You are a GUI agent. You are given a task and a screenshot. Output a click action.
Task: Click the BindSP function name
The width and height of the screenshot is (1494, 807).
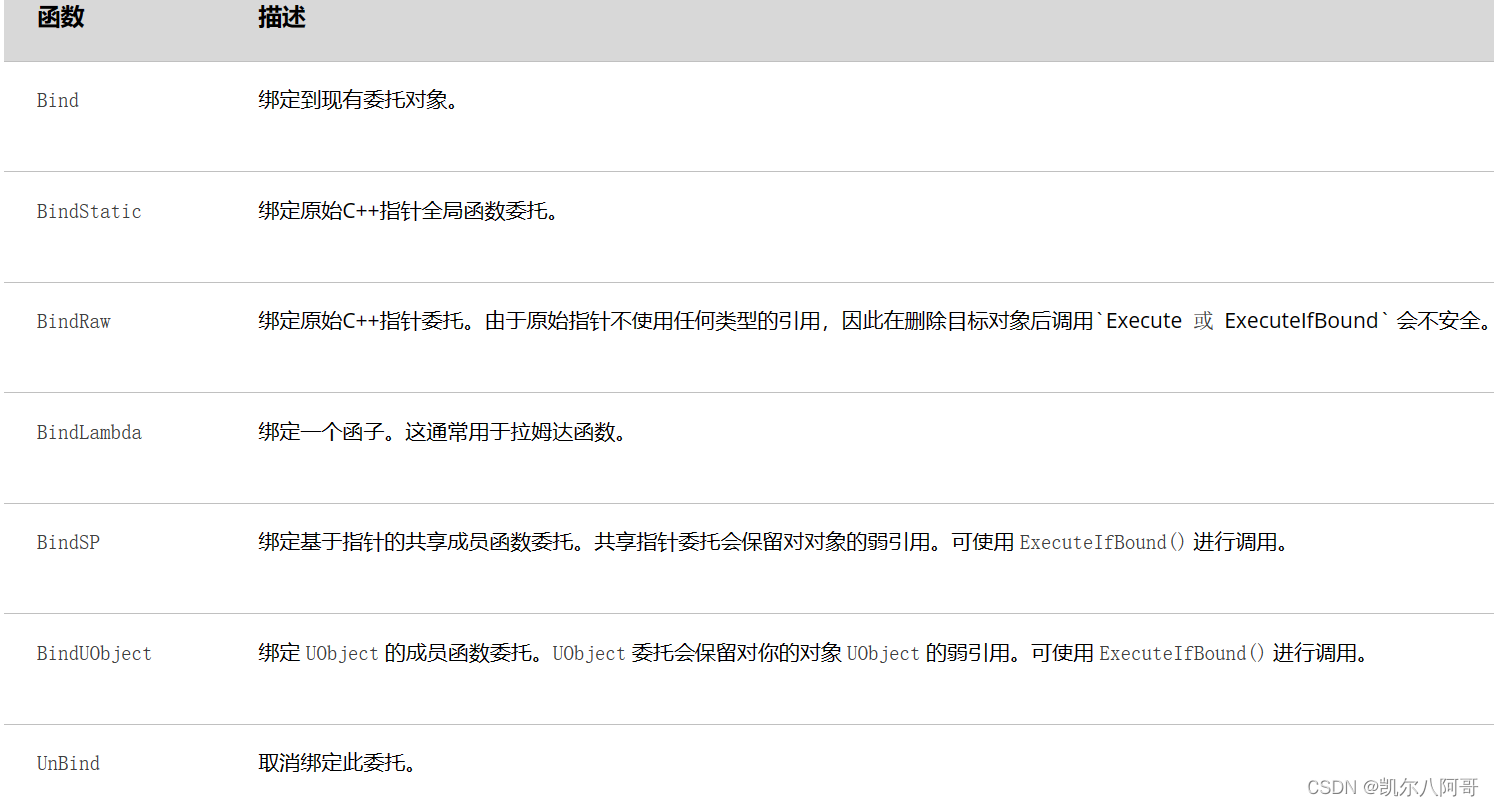[68, 543]
